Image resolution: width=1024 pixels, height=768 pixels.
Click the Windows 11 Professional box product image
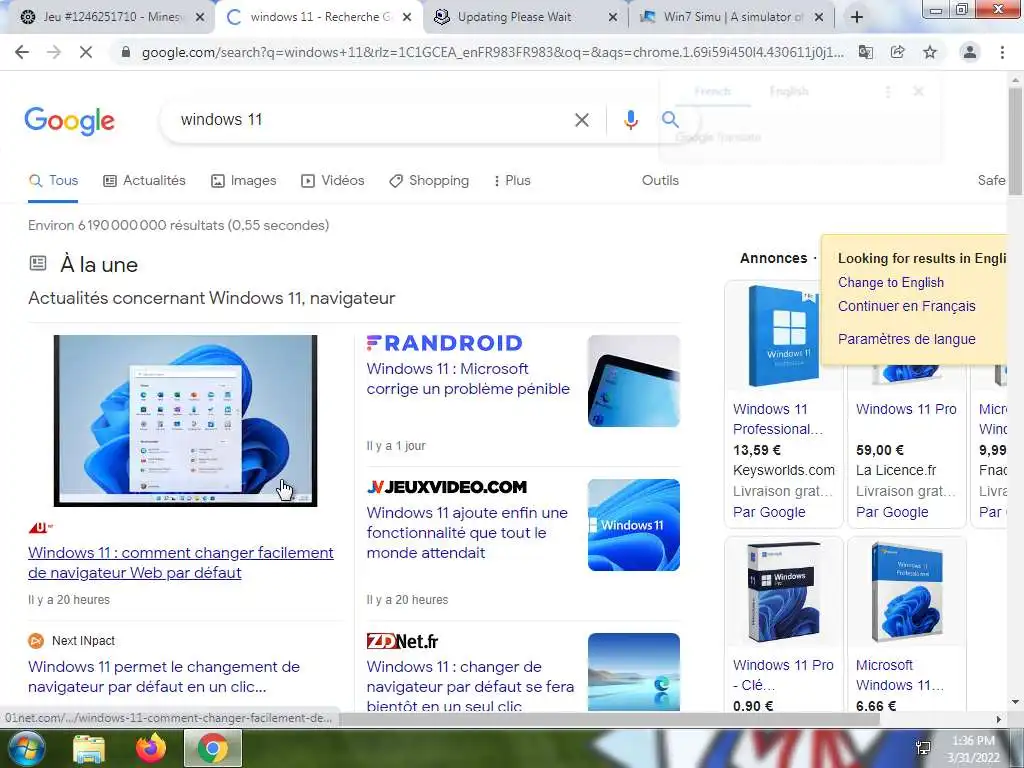(x=784, y=336)
